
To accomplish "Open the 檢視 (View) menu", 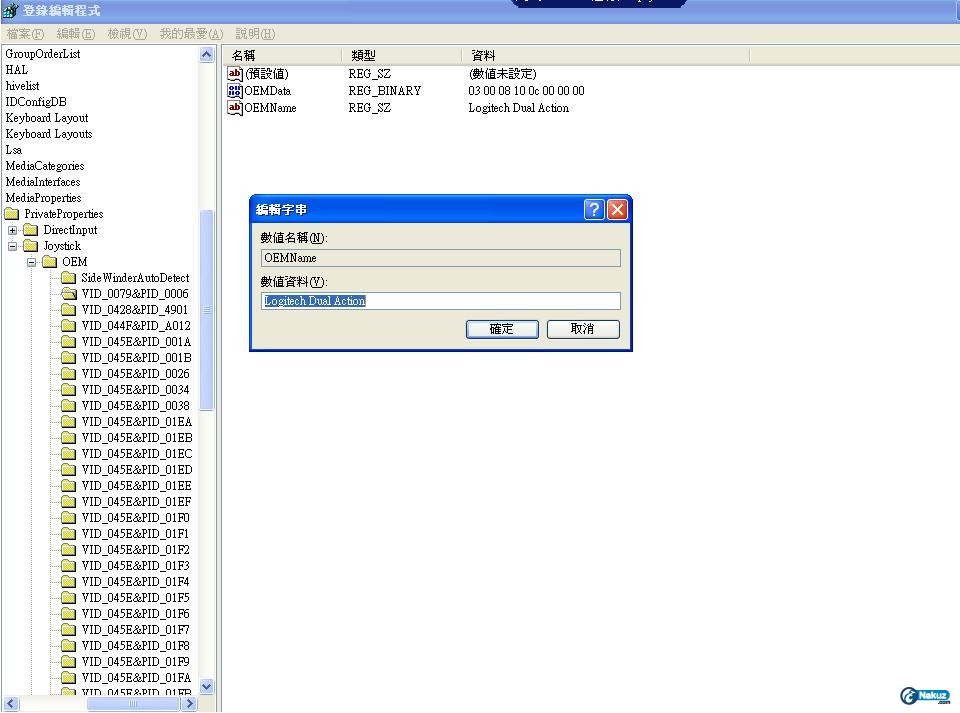I will [127, 34].
